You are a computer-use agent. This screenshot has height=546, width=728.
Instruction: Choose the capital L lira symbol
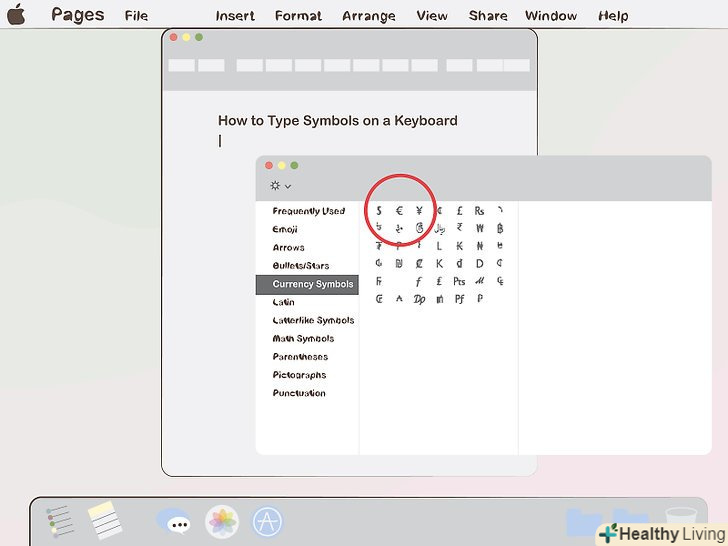tap(439, 246)
